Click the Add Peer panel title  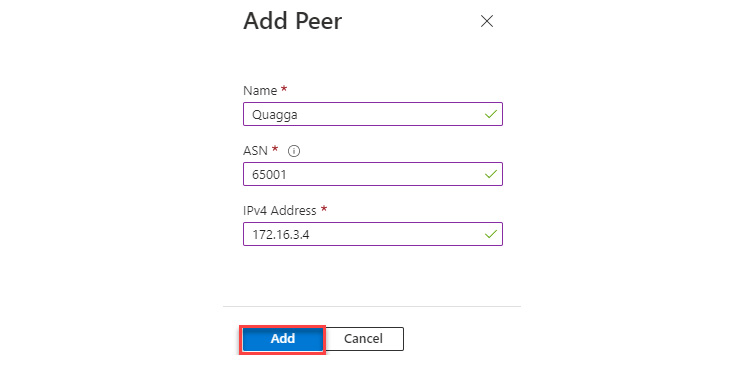click(292, 21)
